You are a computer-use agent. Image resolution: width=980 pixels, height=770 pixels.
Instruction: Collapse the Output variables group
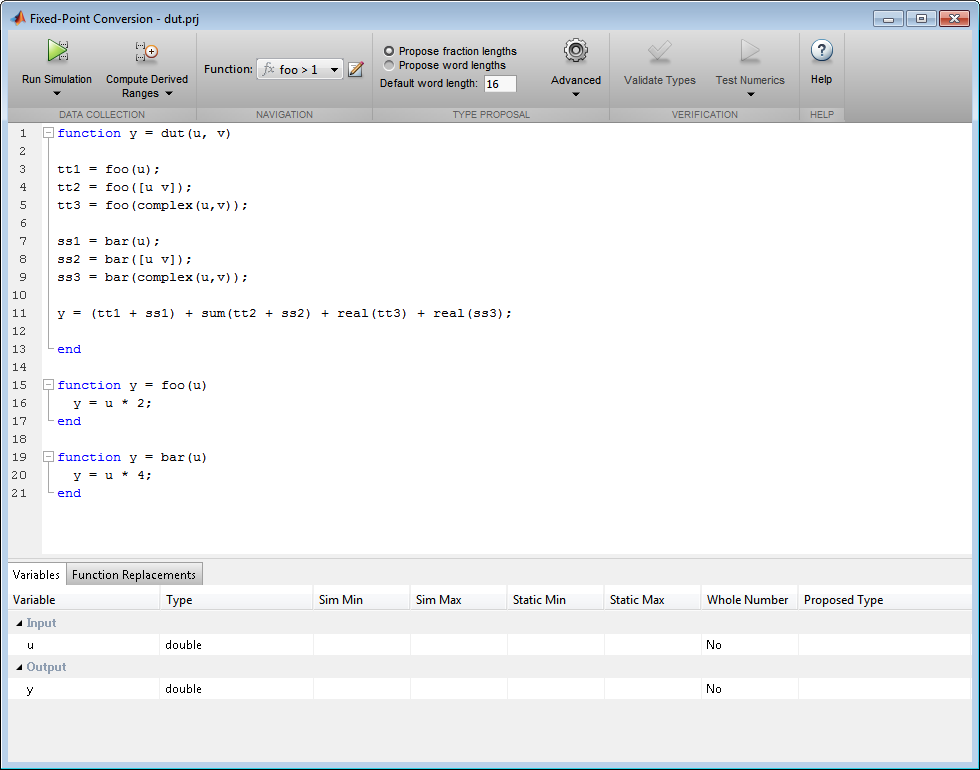click(19, 667)
